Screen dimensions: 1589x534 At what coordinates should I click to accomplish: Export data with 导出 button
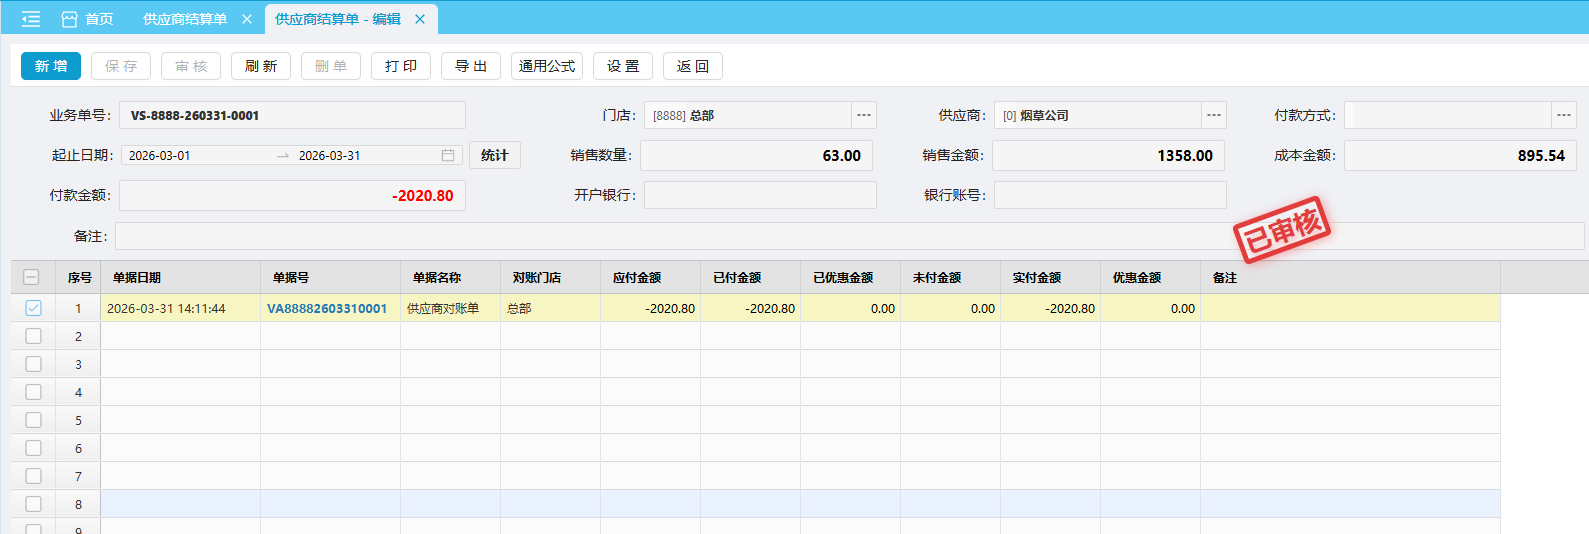point(471,66)
